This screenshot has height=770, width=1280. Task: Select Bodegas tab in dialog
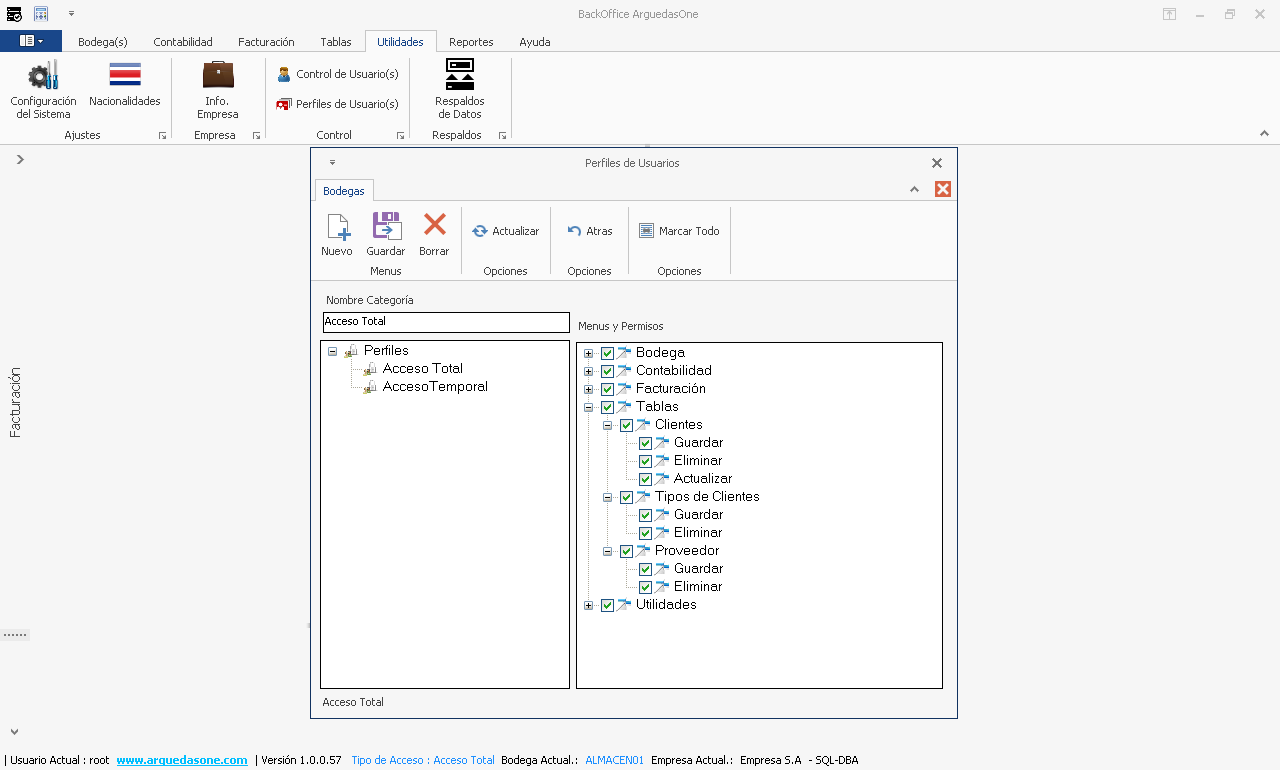coord(344,191)
